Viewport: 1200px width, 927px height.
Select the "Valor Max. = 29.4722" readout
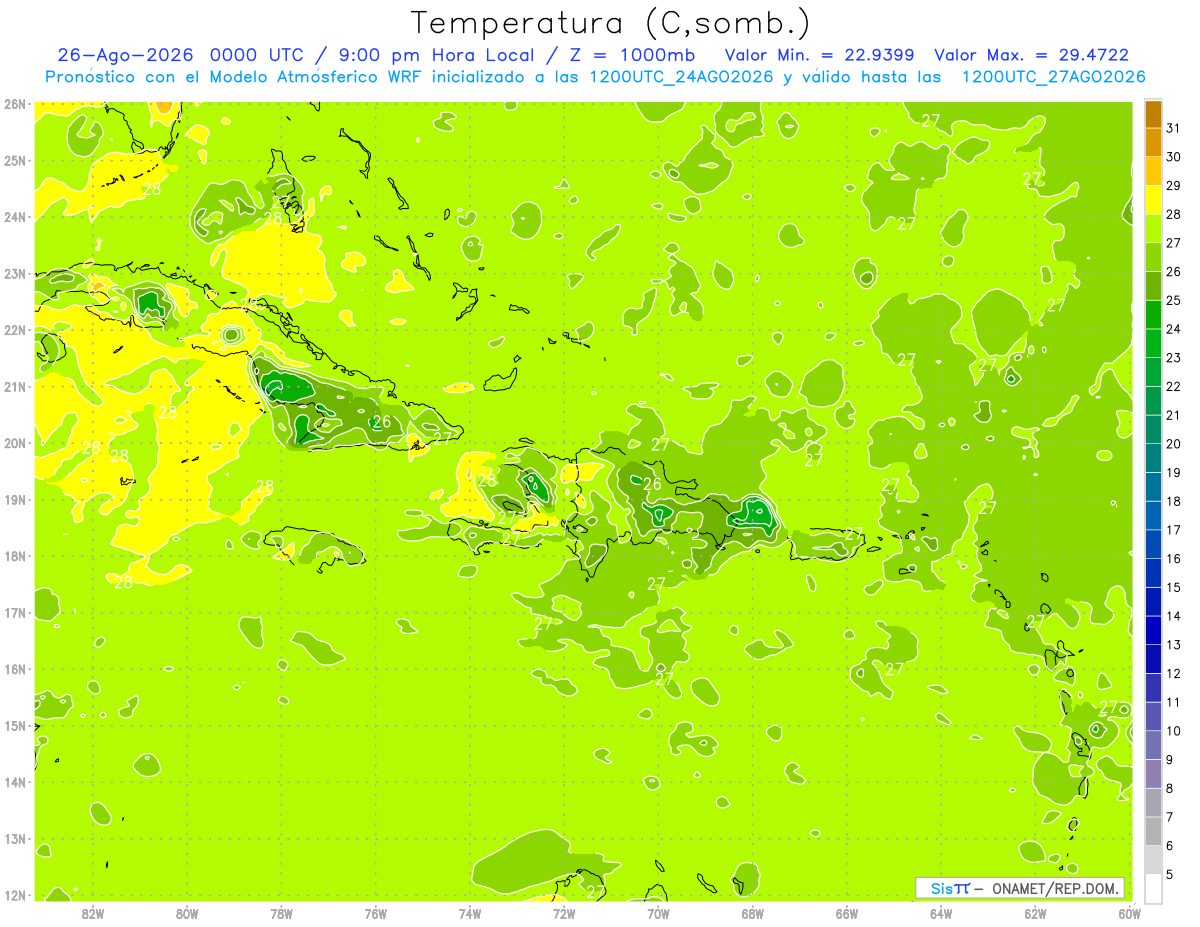[x=1032, y=55]
